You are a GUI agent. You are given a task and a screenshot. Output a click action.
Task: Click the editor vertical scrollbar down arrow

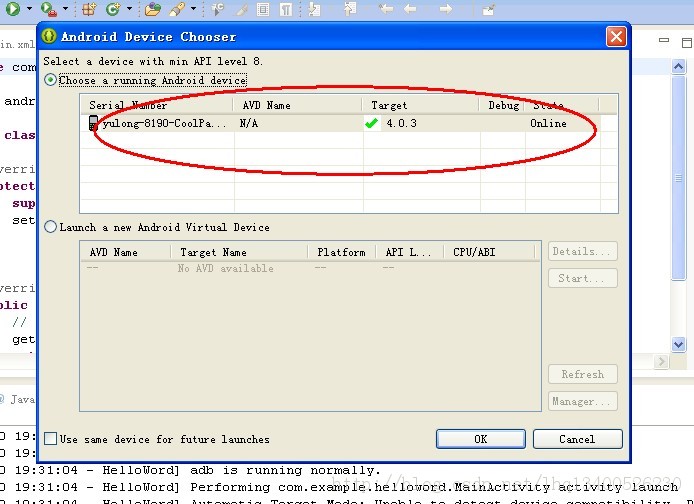click(x=678, y=344)
